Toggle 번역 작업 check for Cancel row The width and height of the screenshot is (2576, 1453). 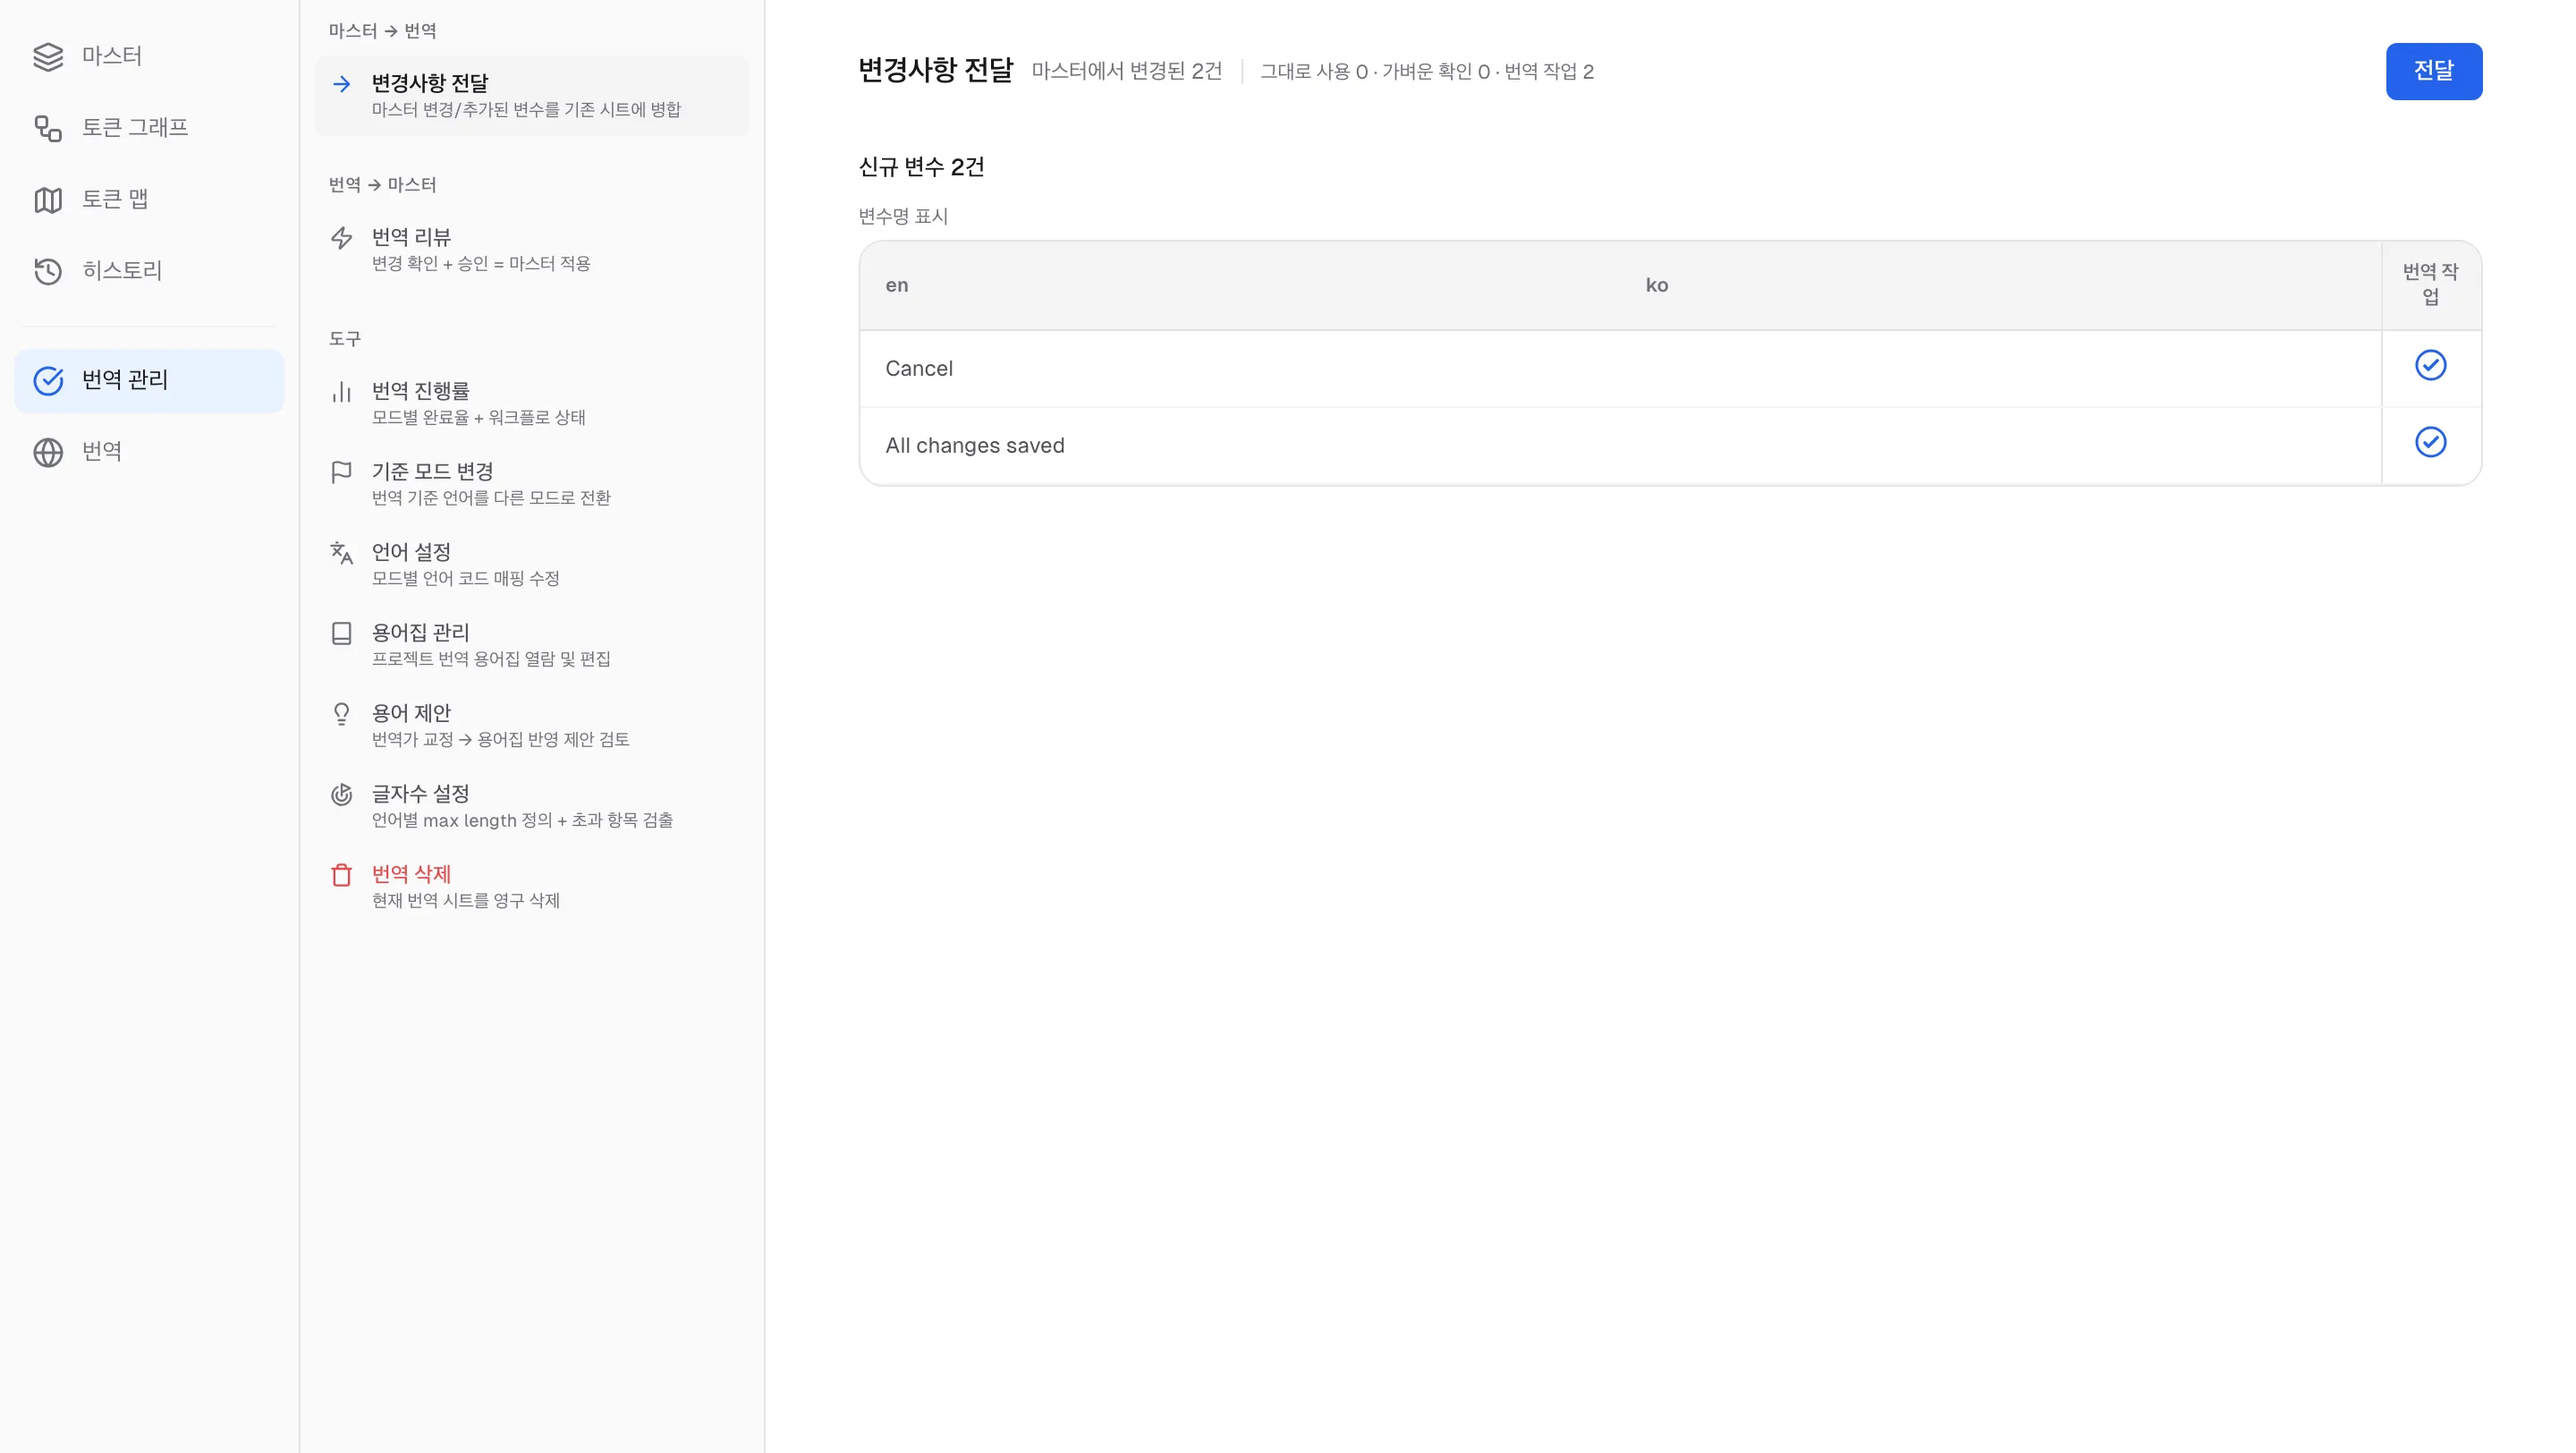2431,365
